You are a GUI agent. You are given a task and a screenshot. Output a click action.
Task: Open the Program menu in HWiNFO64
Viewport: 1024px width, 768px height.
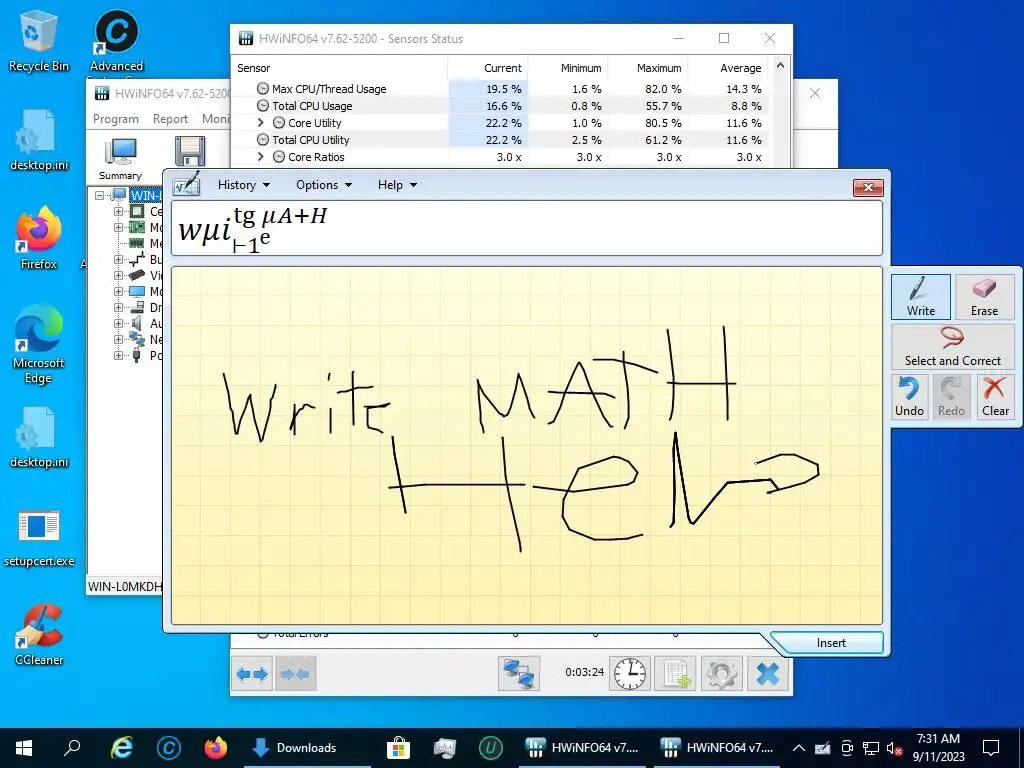click(x=116, y=119)
